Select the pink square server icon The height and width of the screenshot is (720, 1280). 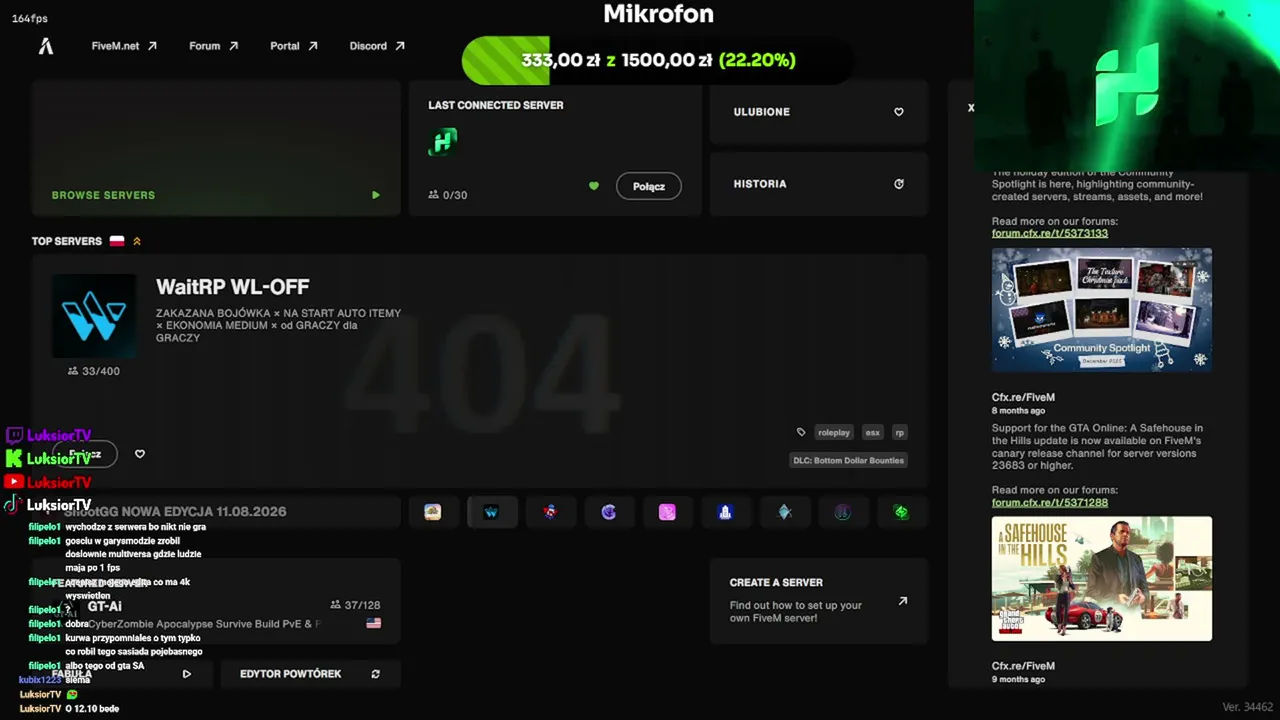[667, 512]
